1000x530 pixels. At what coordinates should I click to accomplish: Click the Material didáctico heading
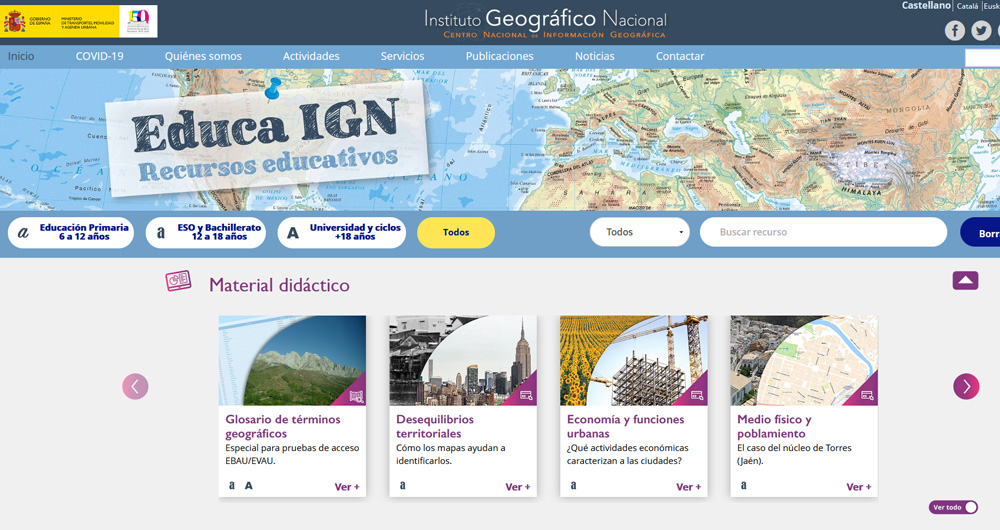[x=279, y=284]
